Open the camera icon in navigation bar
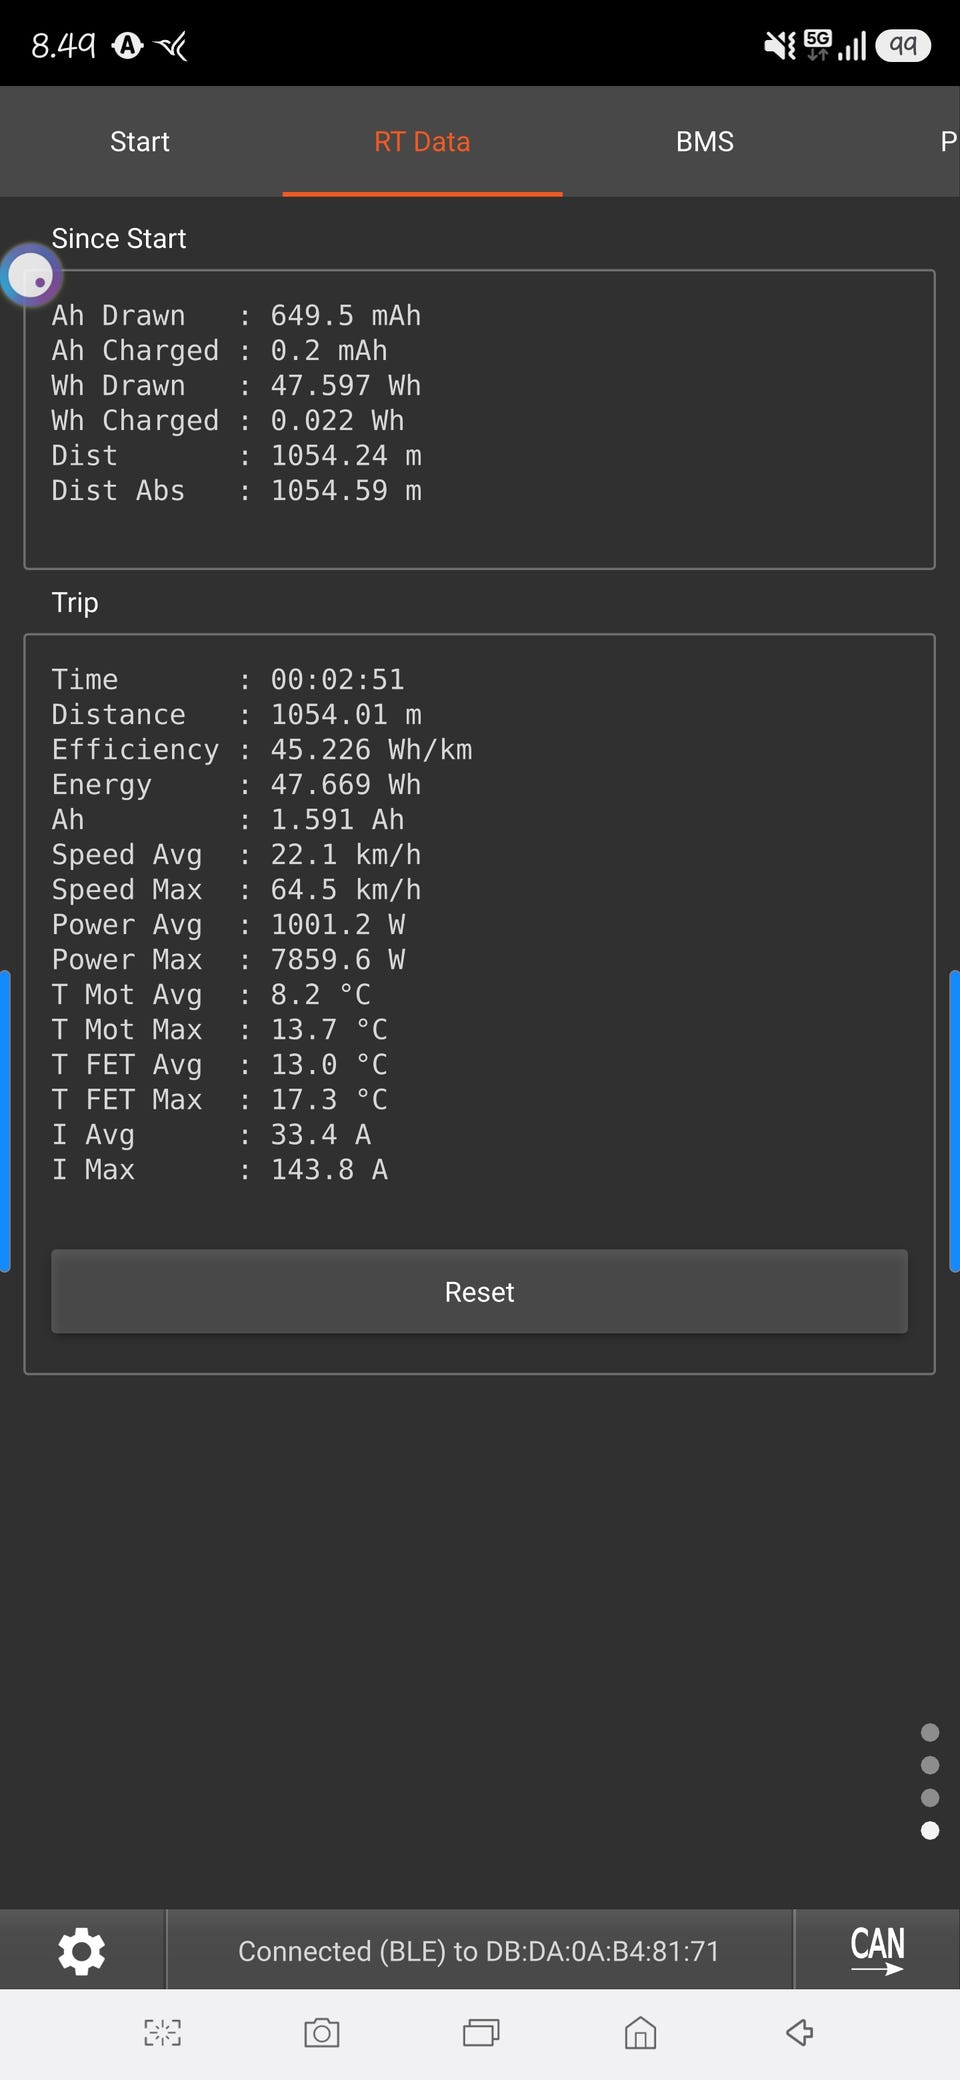Image resolution: width=960 pixels, height=2080 pixels. click(x=321, y=2032)
